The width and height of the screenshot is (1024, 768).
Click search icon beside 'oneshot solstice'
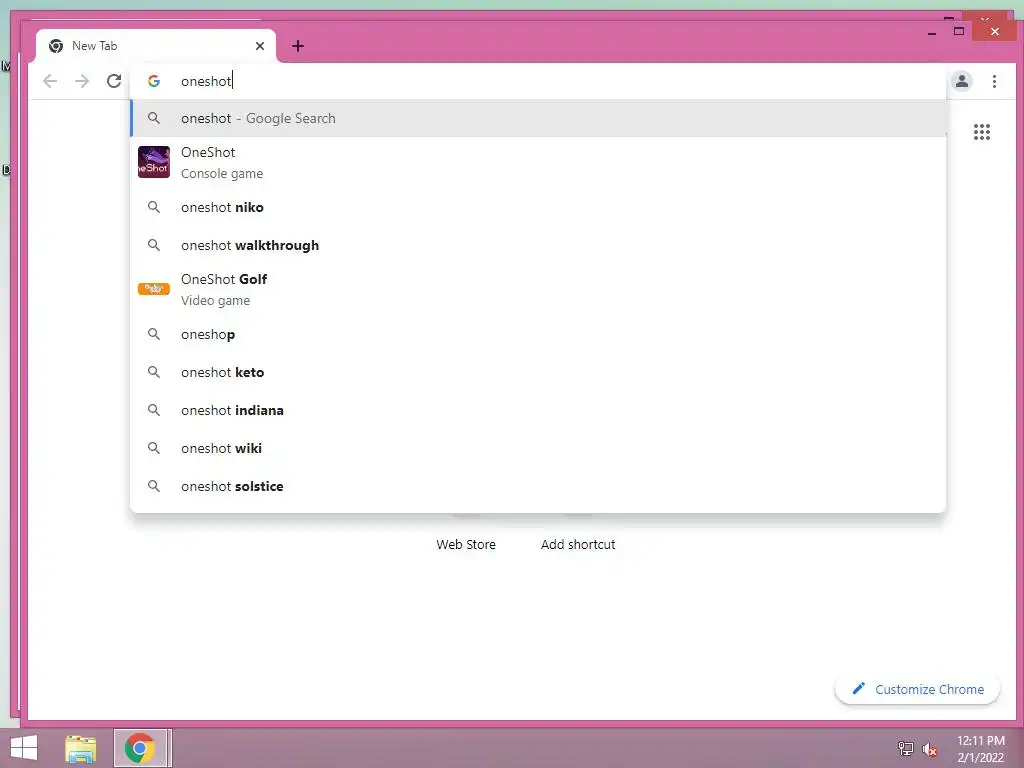[154, 486]
